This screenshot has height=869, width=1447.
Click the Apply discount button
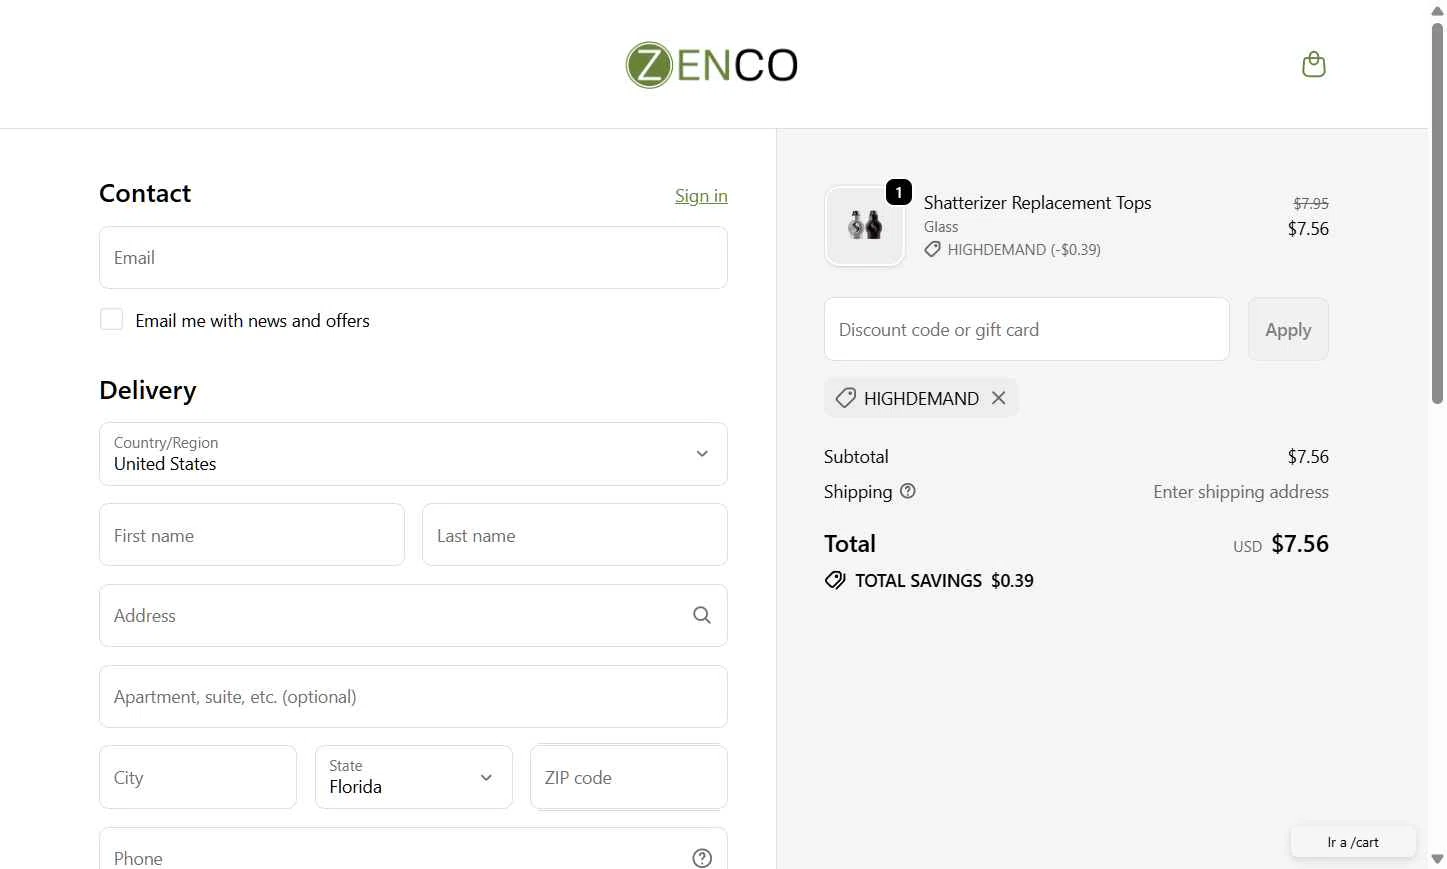click(1288, 329)
